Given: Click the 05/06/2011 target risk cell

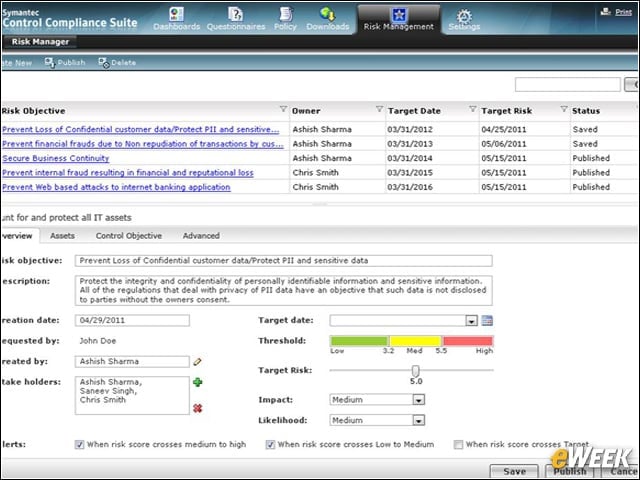Looking at the screenshot, I should [x=503, y=144].
